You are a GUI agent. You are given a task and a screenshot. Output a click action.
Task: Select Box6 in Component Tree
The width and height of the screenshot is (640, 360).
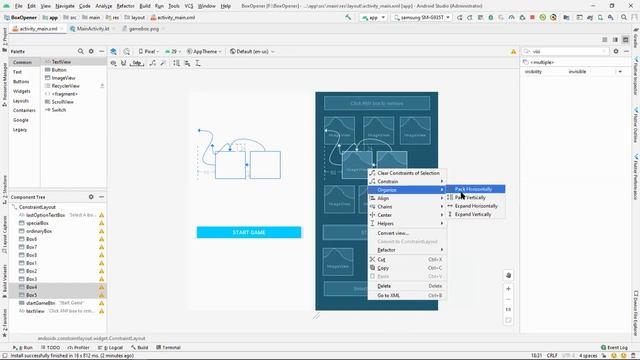(x=31, y=239)
